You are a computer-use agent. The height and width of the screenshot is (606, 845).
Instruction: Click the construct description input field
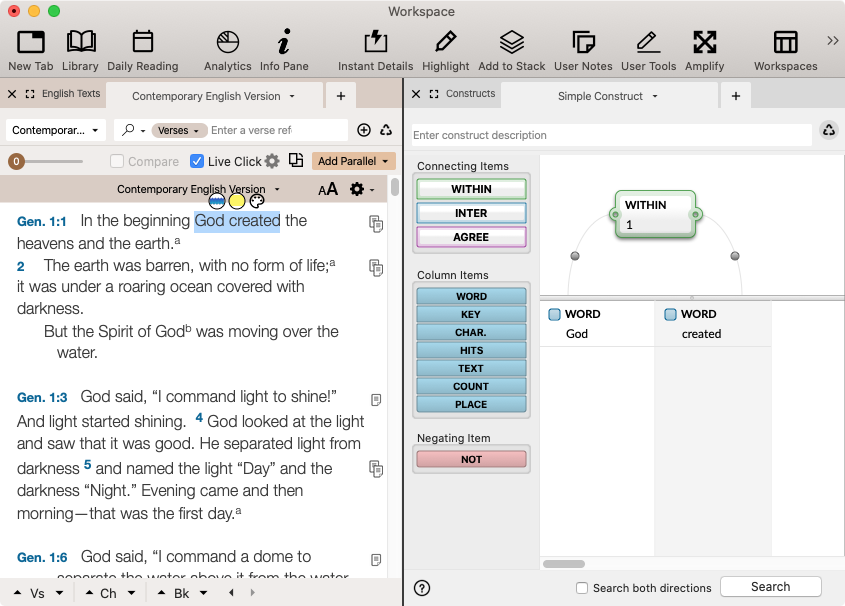click(x=610, y=135)
